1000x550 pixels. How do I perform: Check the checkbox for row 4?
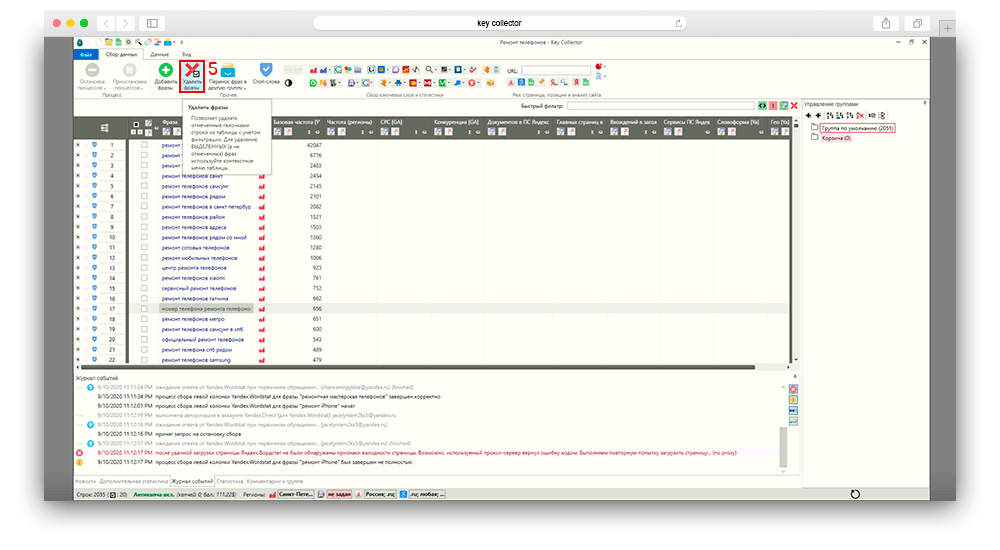point(144,175)
